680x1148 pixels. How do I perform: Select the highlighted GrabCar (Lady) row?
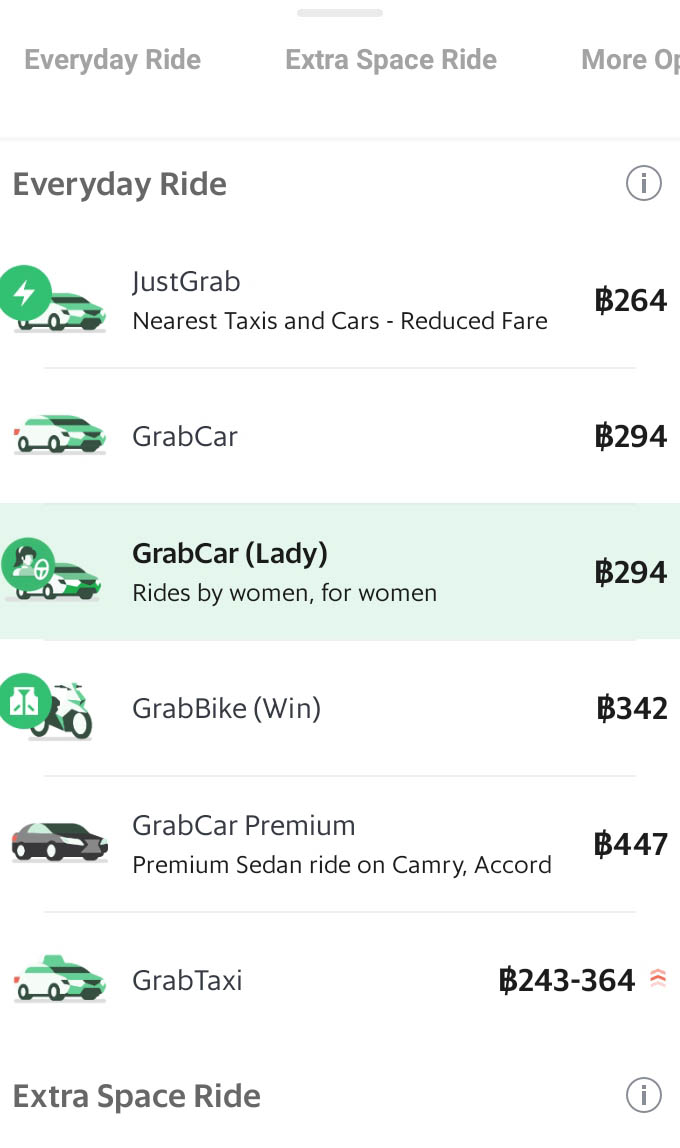[x=340, y=570]
